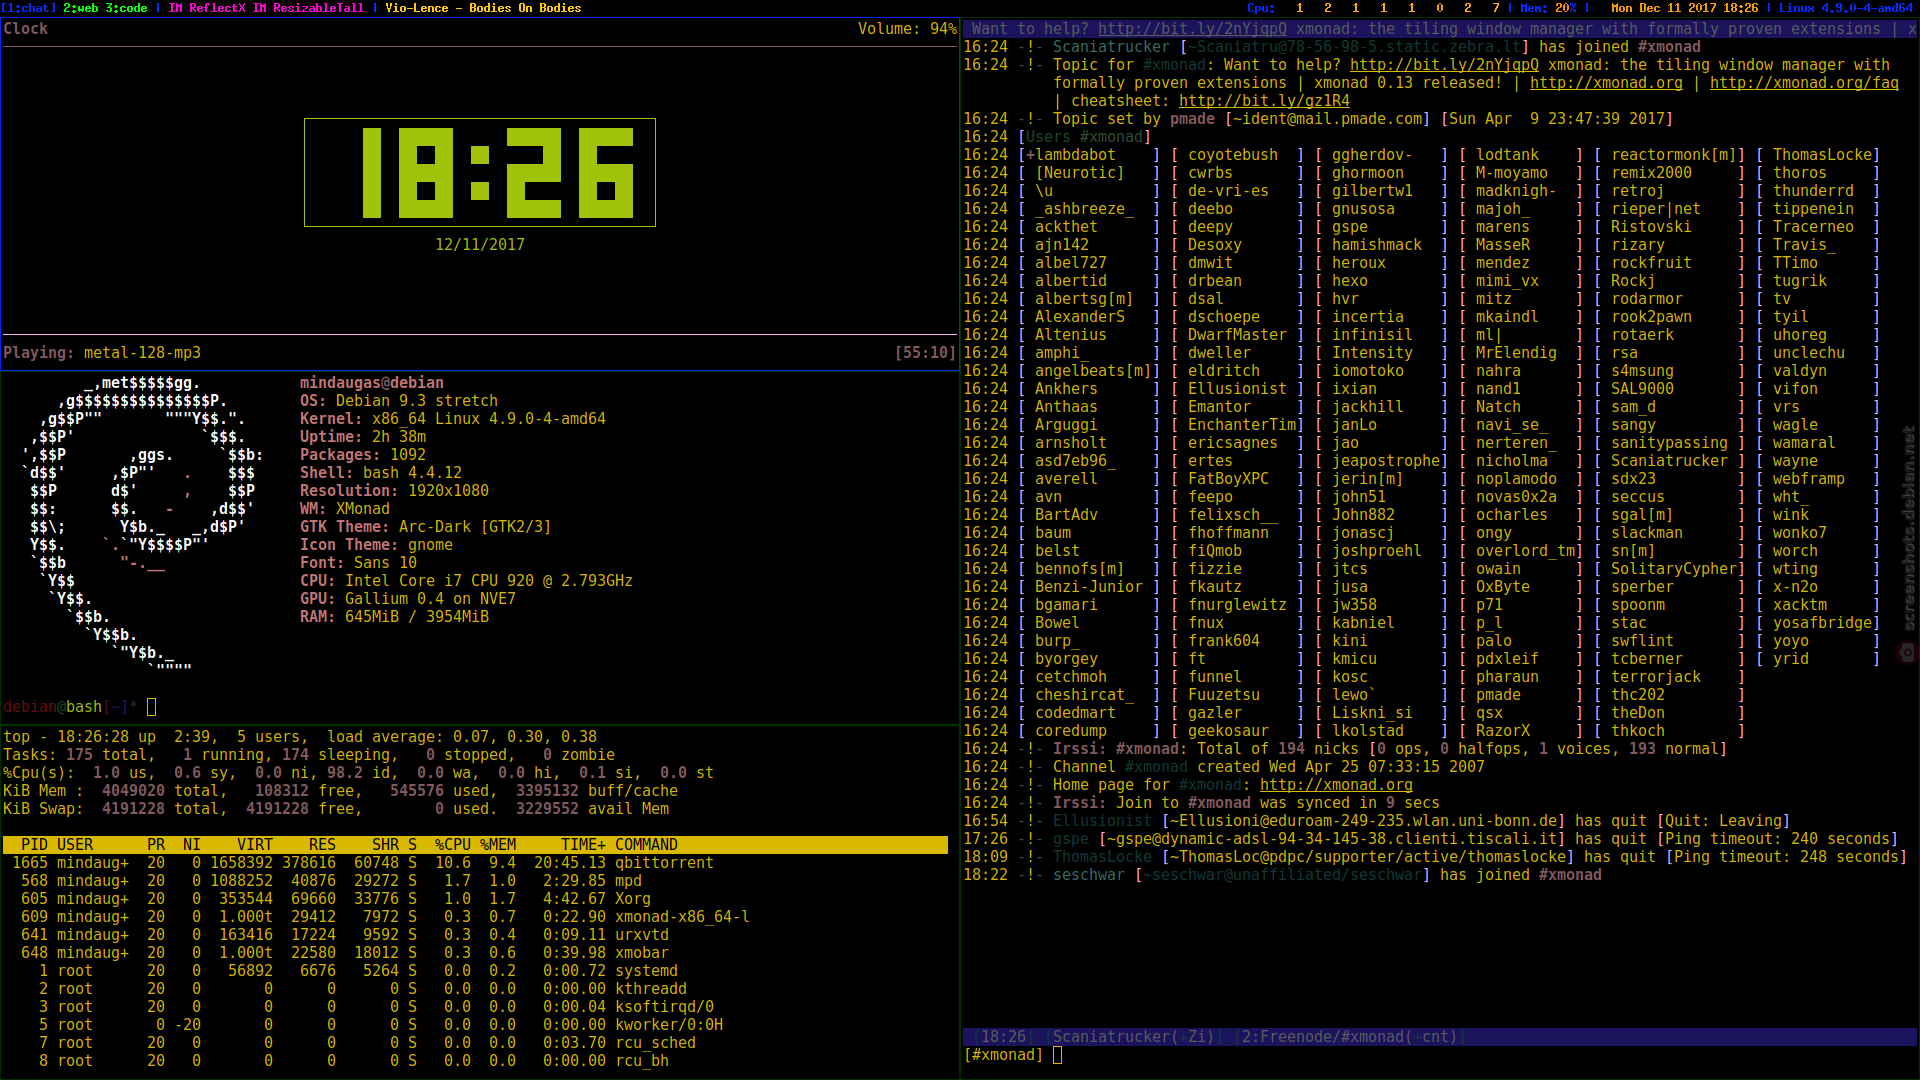This screenshot has height=1080, width=1920.
Task: Select the rcu_sched process row
Action: tap(475, 1043)
